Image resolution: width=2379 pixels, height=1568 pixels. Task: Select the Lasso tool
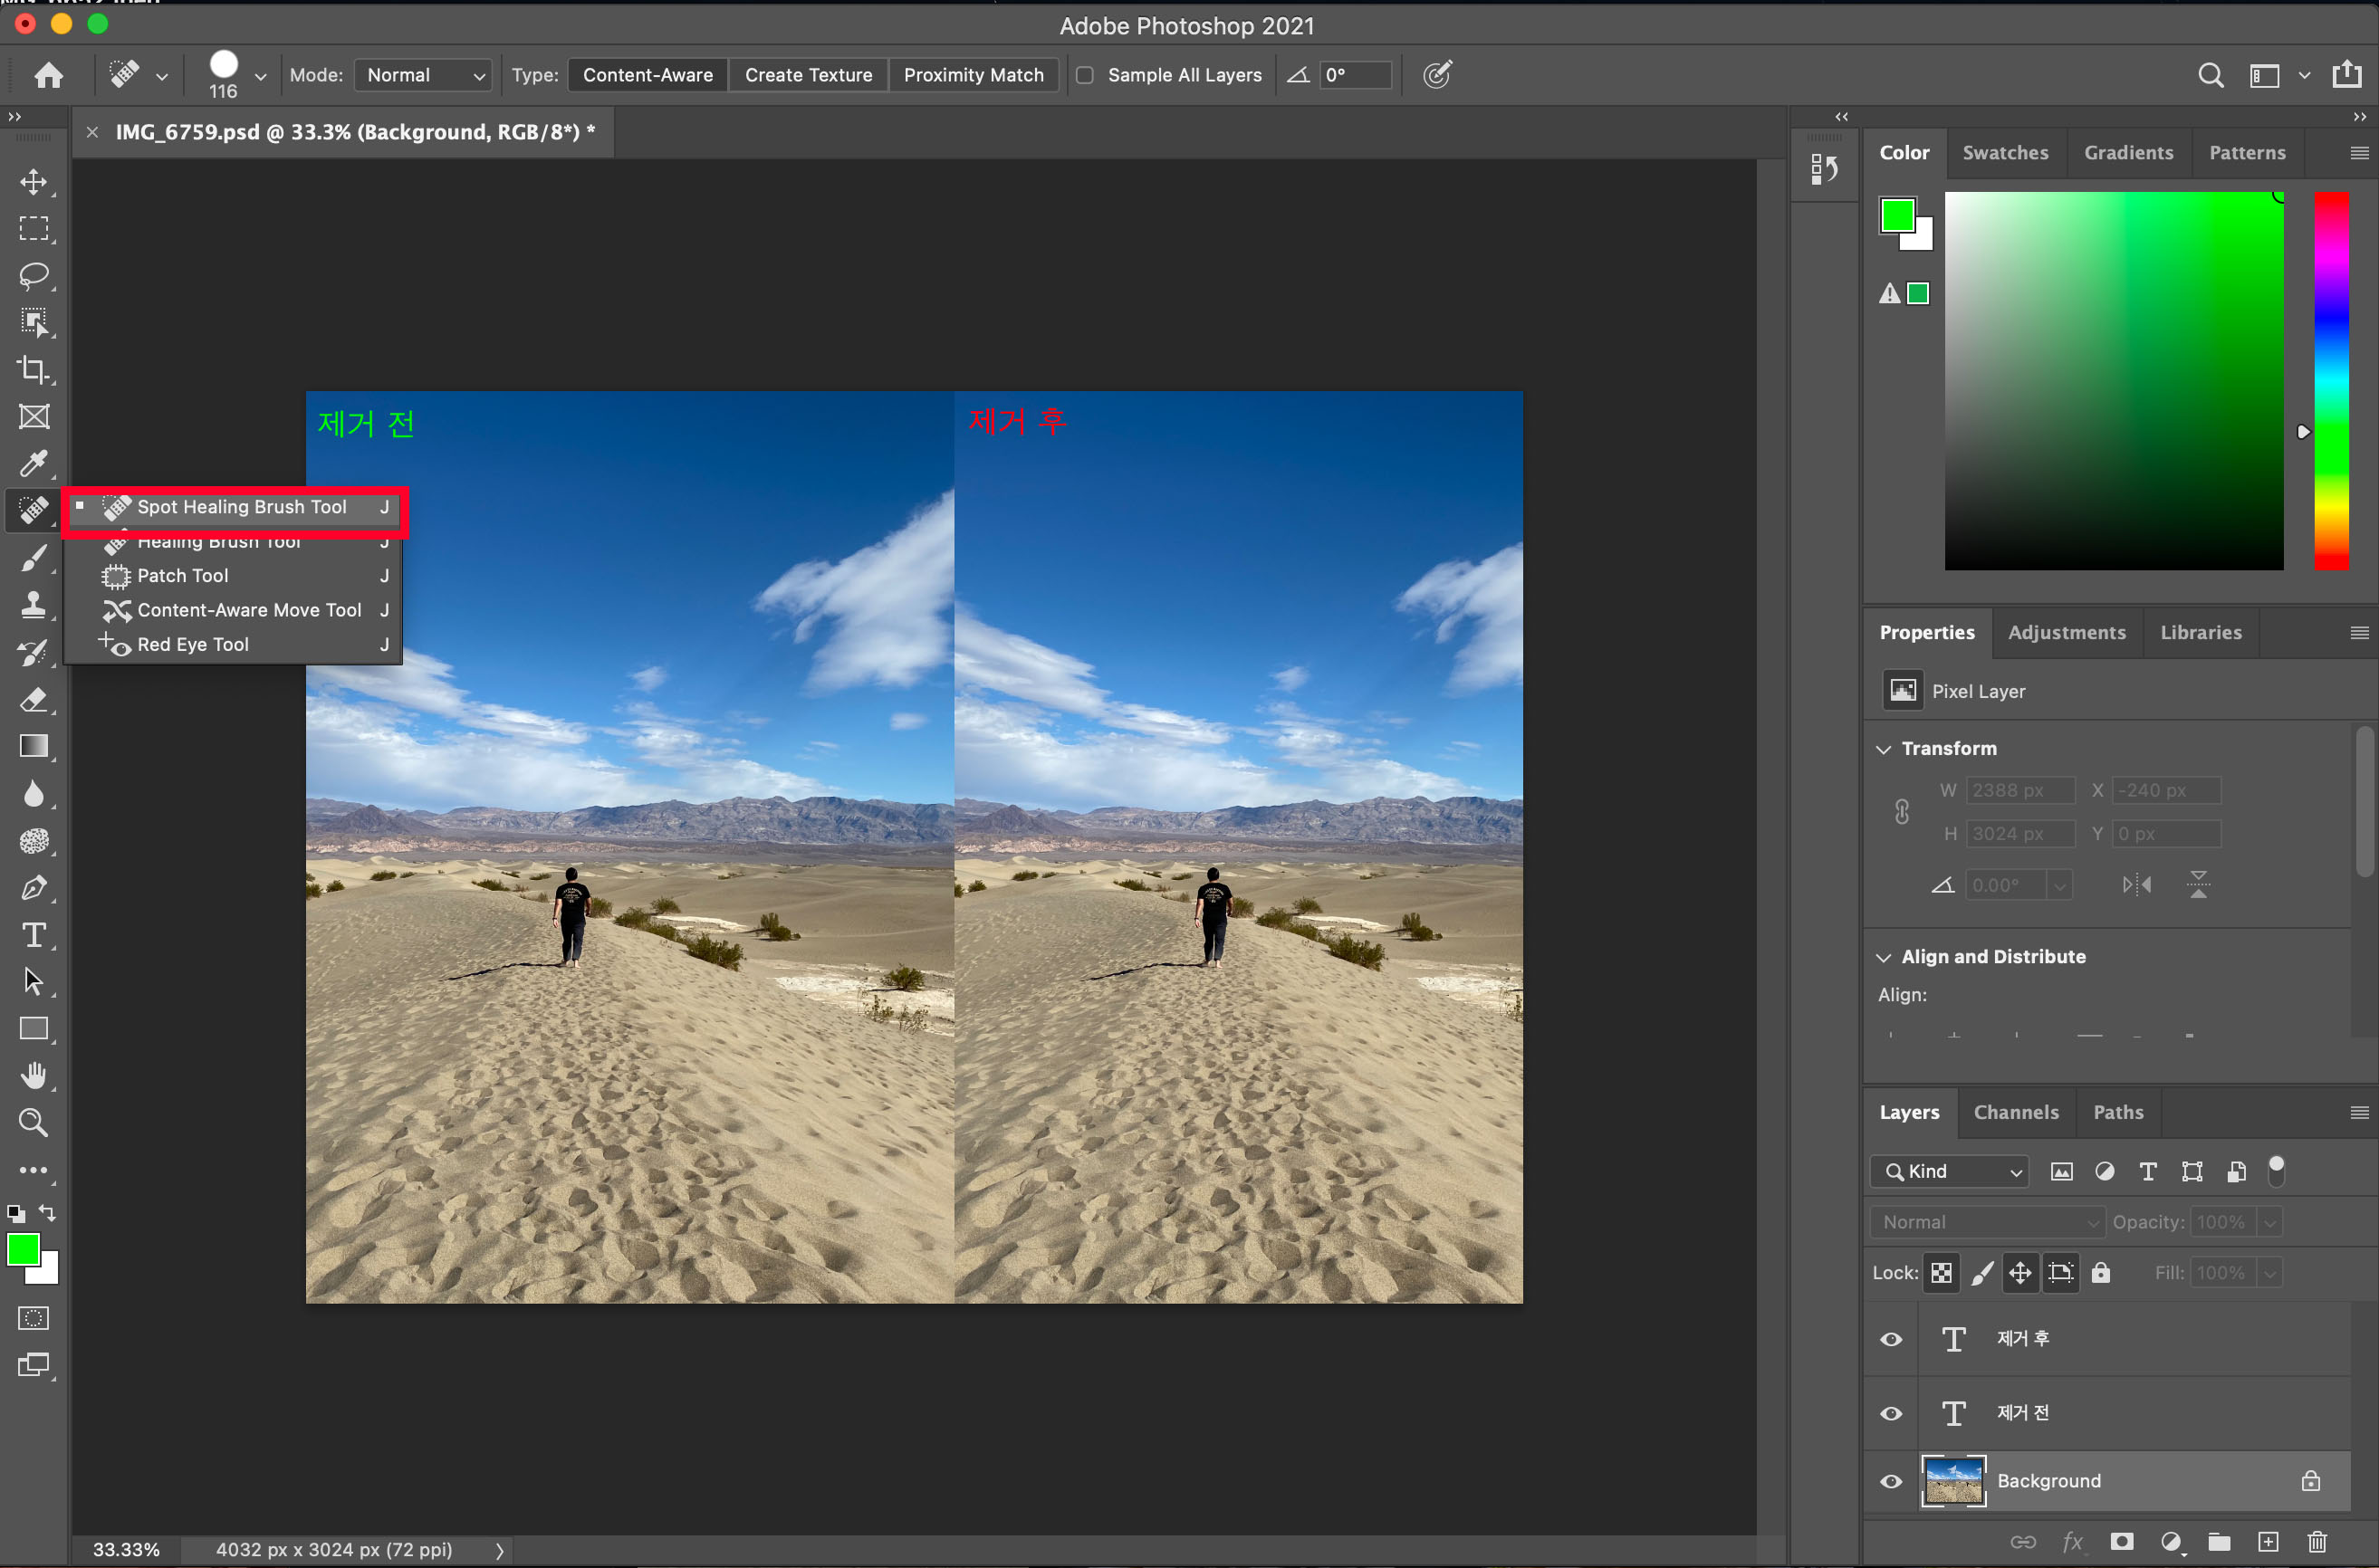[34, 275]
